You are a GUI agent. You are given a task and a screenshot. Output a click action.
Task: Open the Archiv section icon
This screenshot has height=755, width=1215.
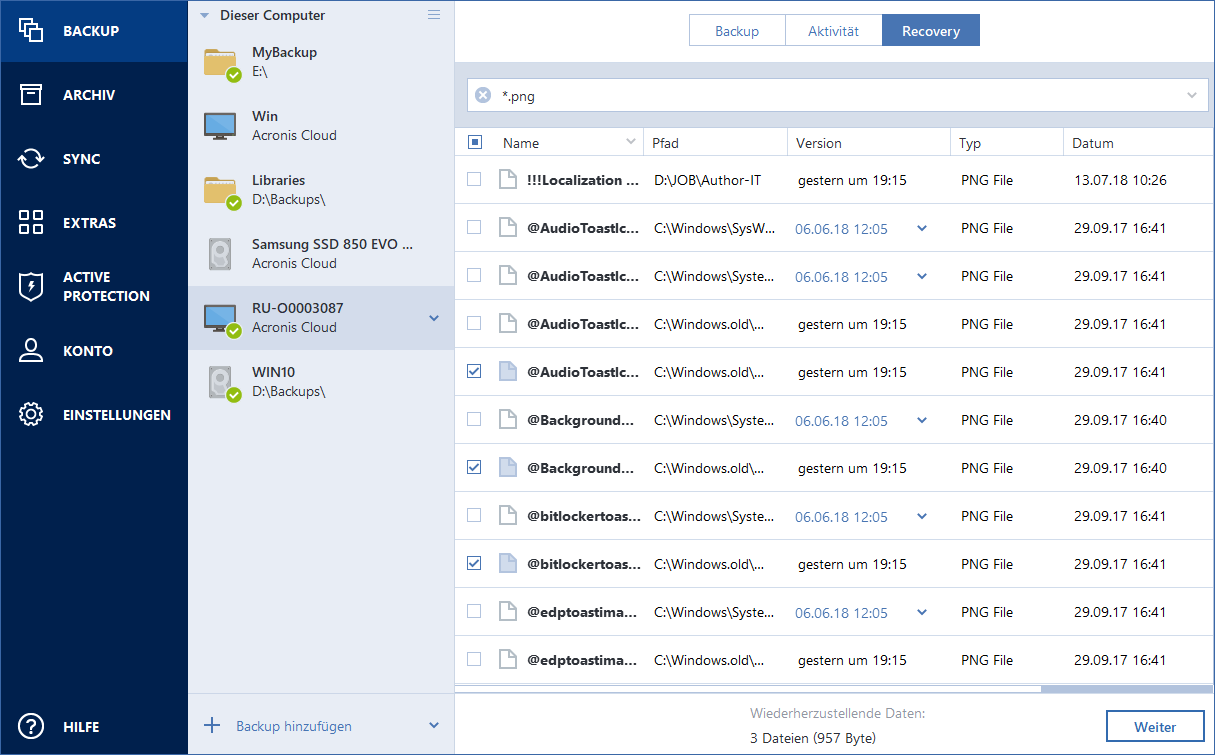[x=31, y=95]
